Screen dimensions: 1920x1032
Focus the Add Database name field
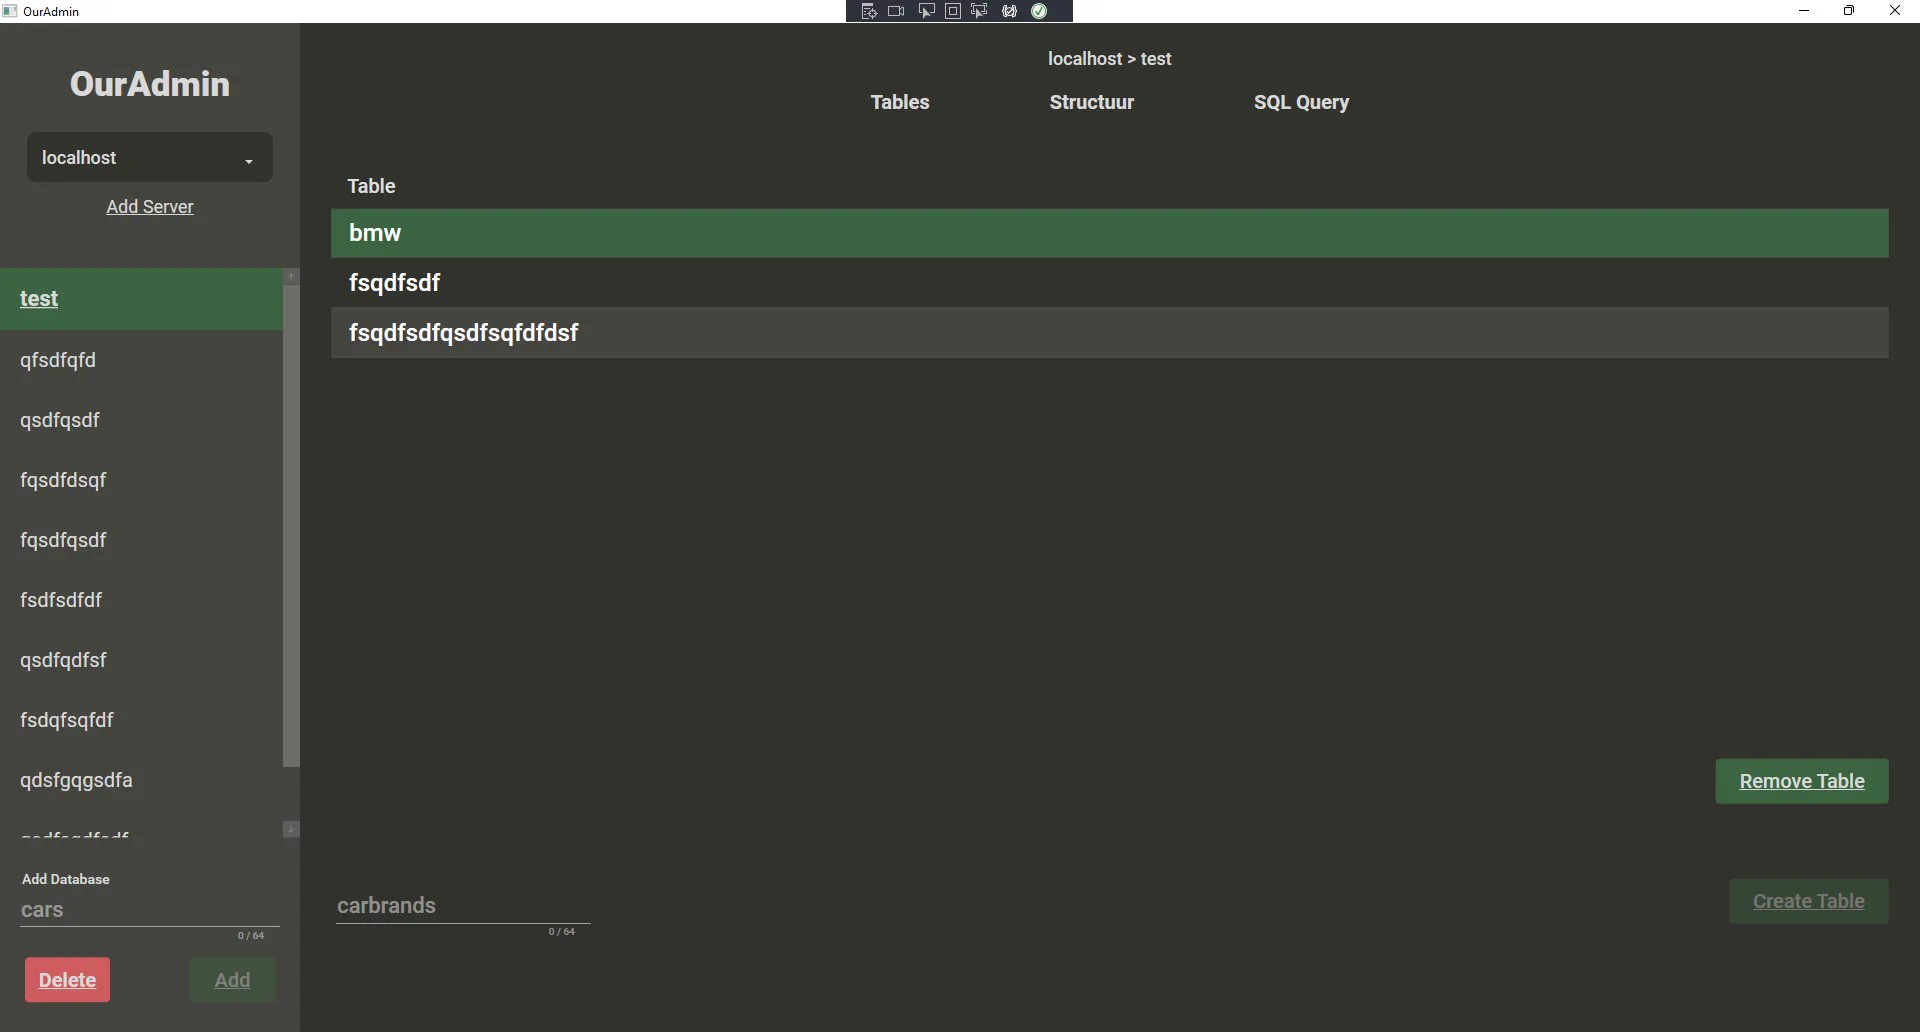(x=149, y=910)
